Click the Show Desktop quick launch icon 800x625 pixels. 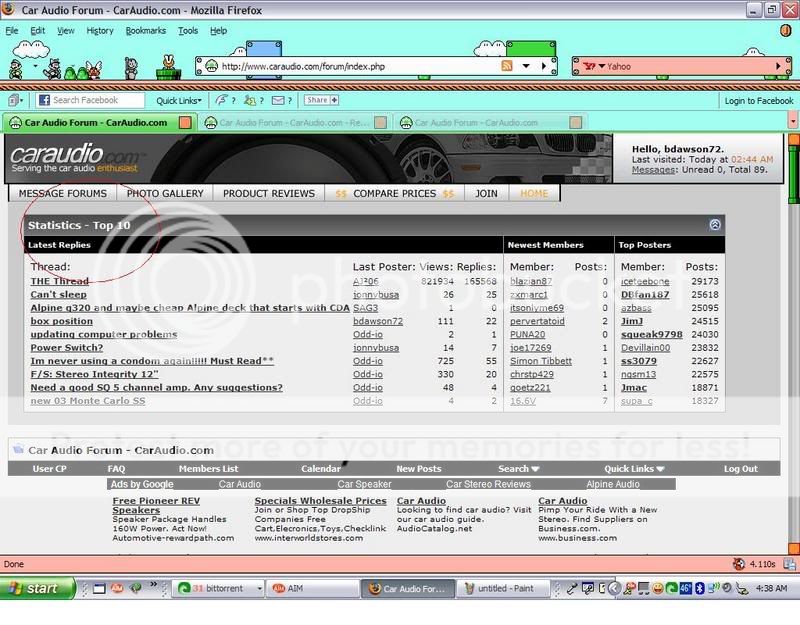click(x=99, y=588)
